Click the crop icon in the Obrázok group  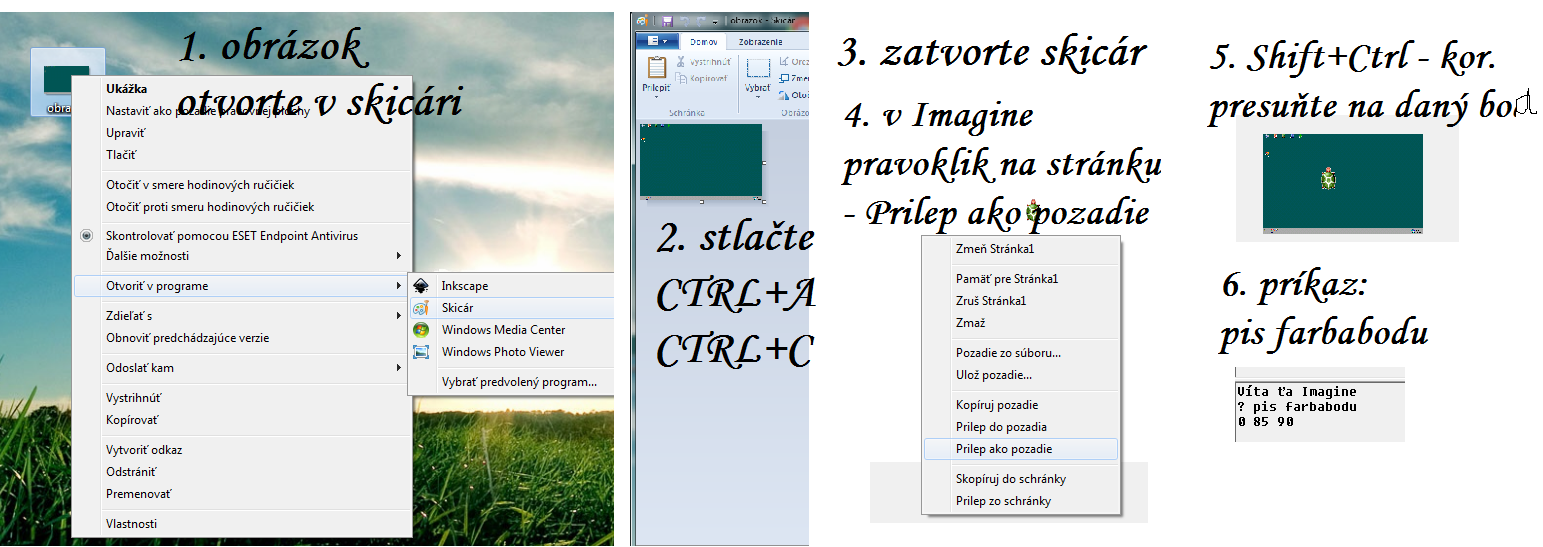pyautogui.click(x=784, y=62)
